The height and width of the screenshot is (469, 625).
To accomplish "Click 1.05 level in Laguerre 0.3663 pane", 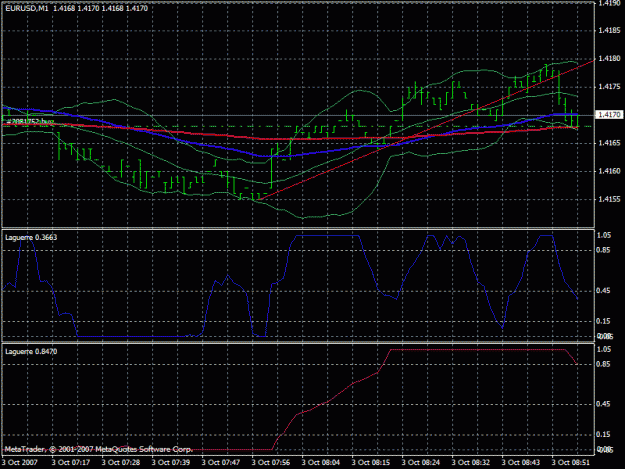I will pos(603,235).
